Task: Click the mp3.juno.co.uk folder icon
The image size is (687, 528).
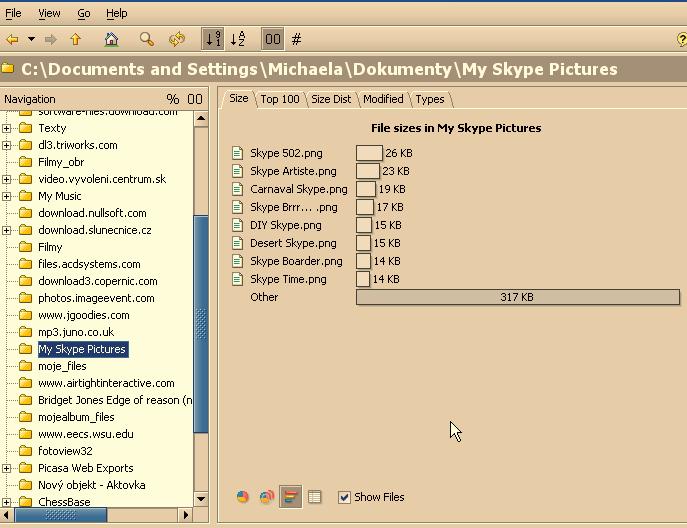Action: (25, 332)
